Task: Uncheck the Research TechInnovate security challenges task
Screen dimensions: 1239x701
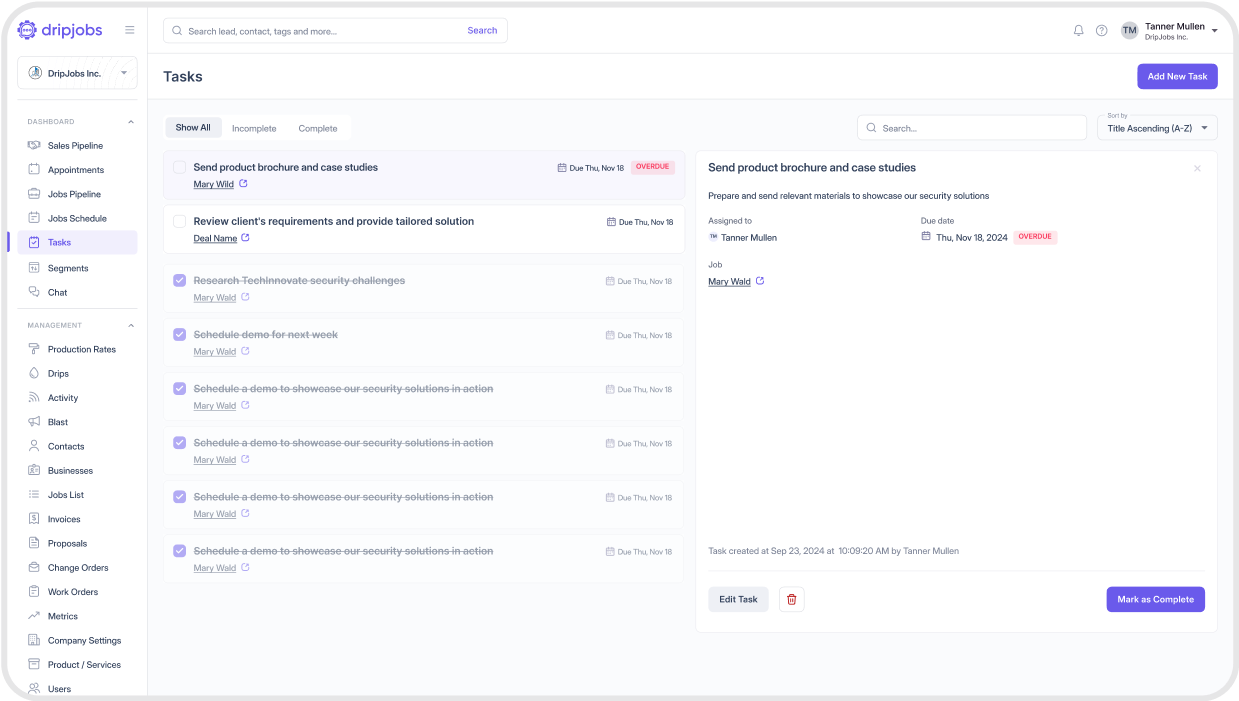Action: click(x=180, y=281)
